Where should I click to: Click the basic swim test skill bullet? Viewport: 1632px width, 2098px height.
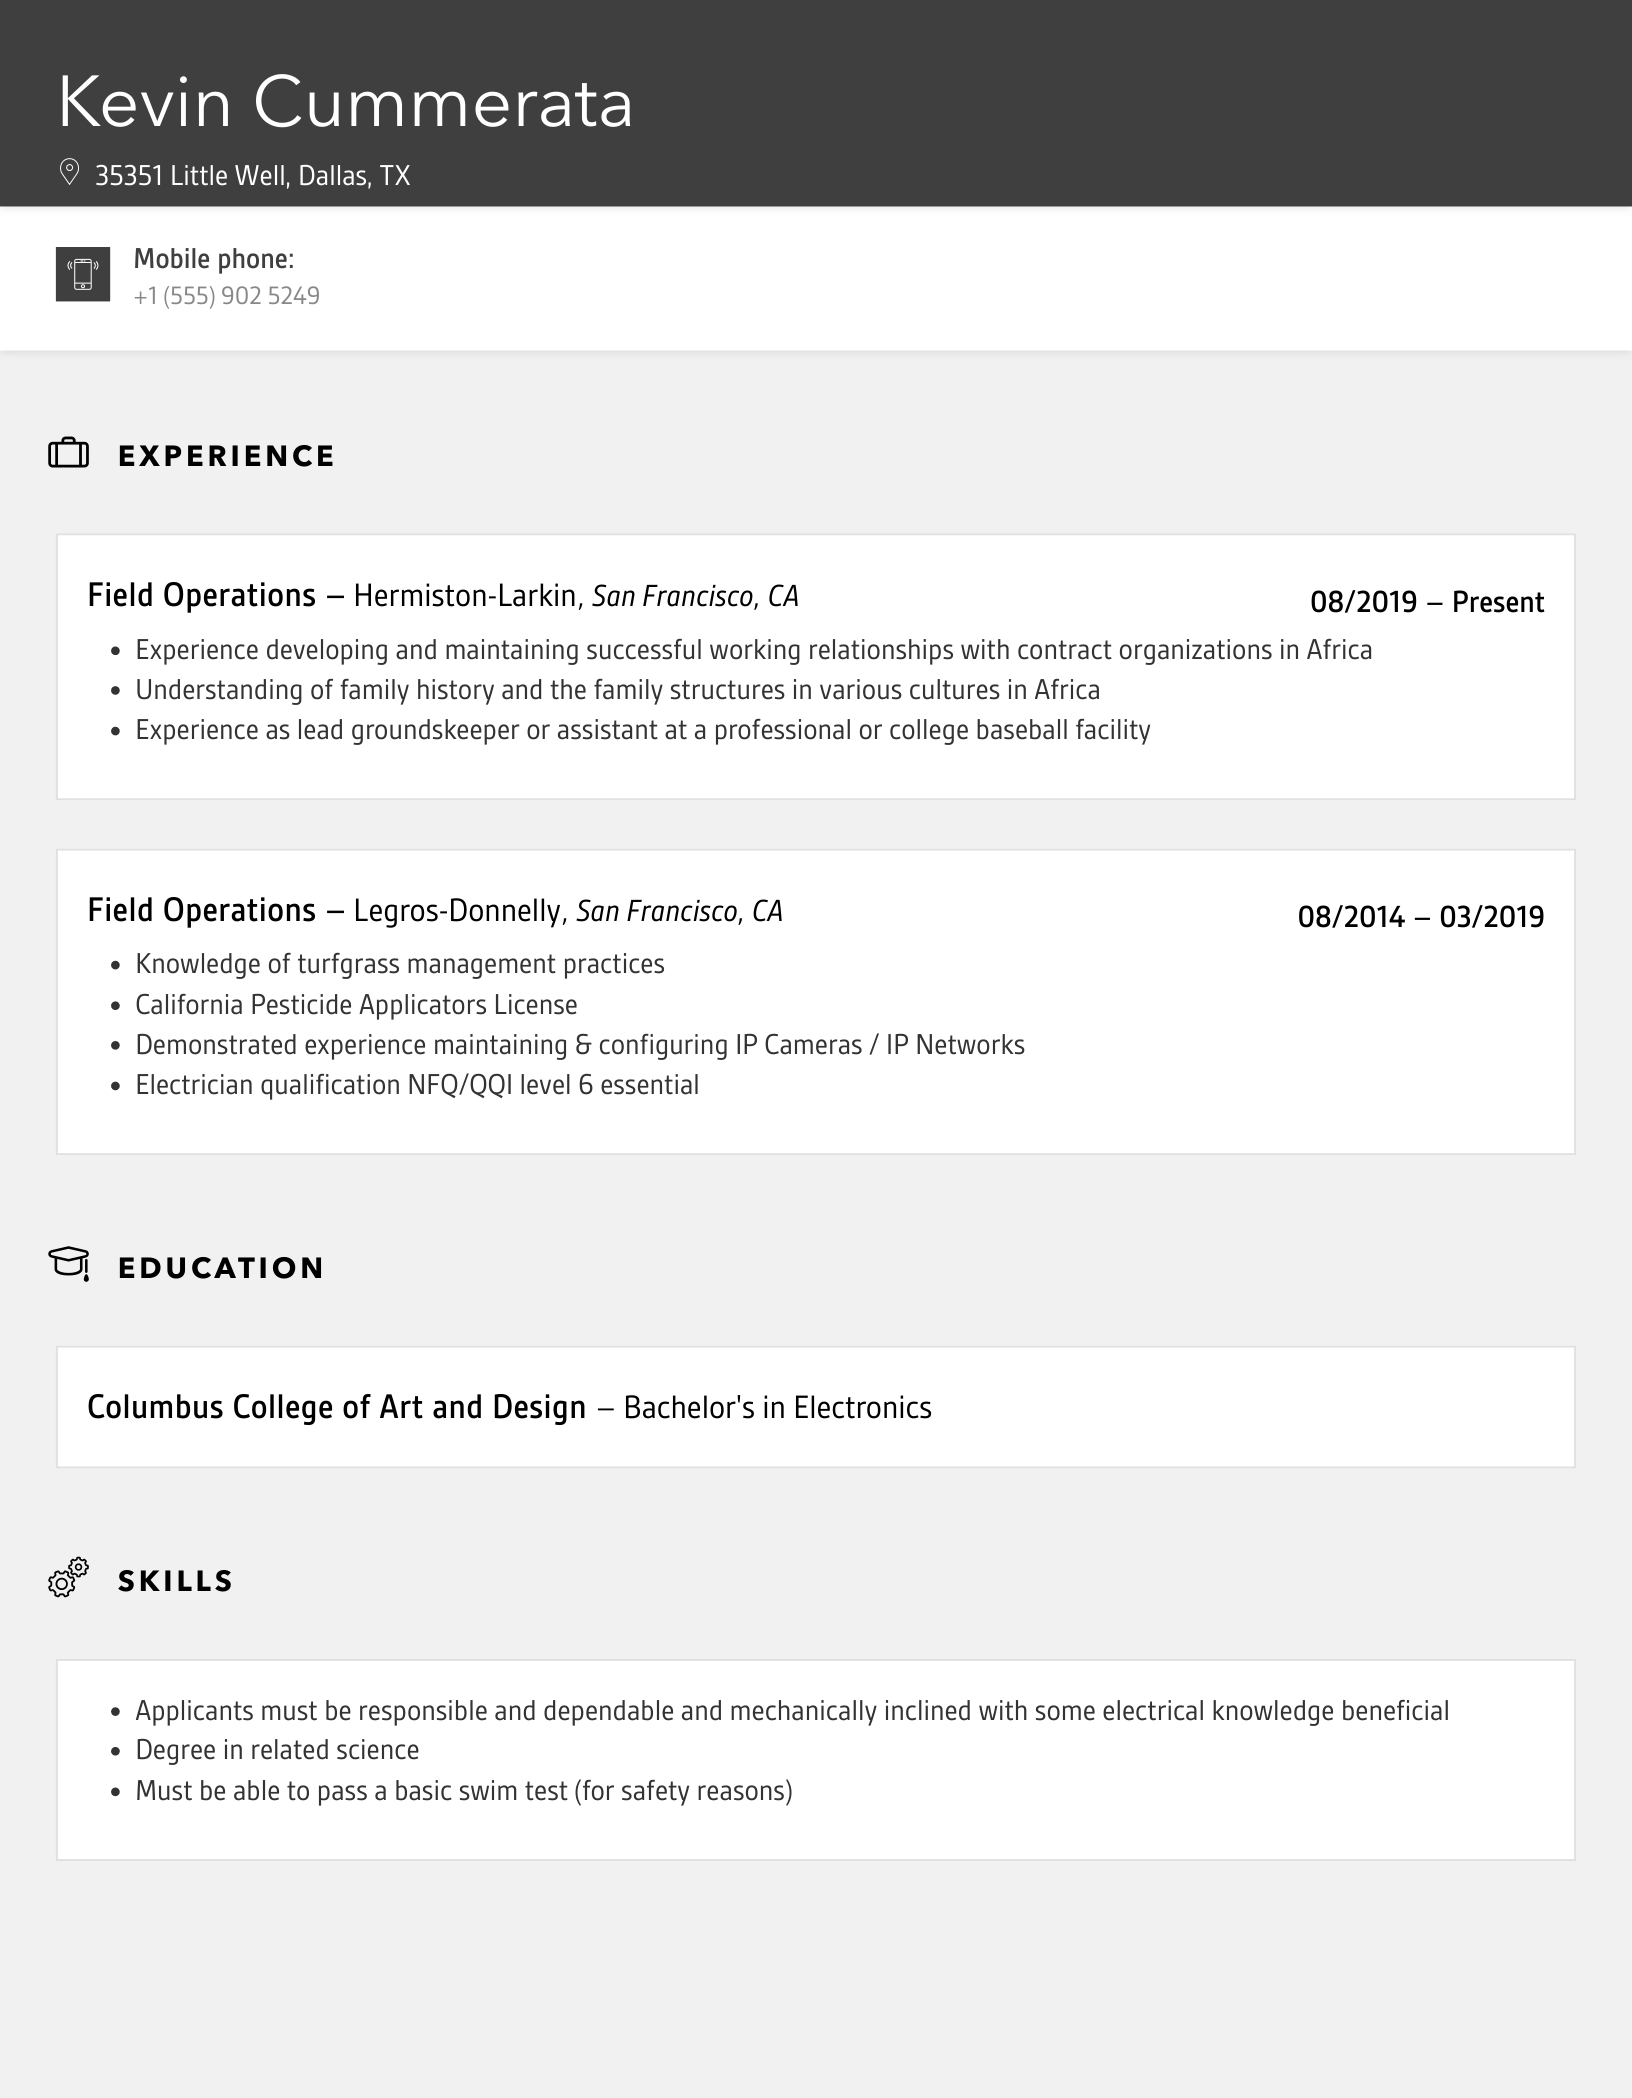click(464, 1791)
